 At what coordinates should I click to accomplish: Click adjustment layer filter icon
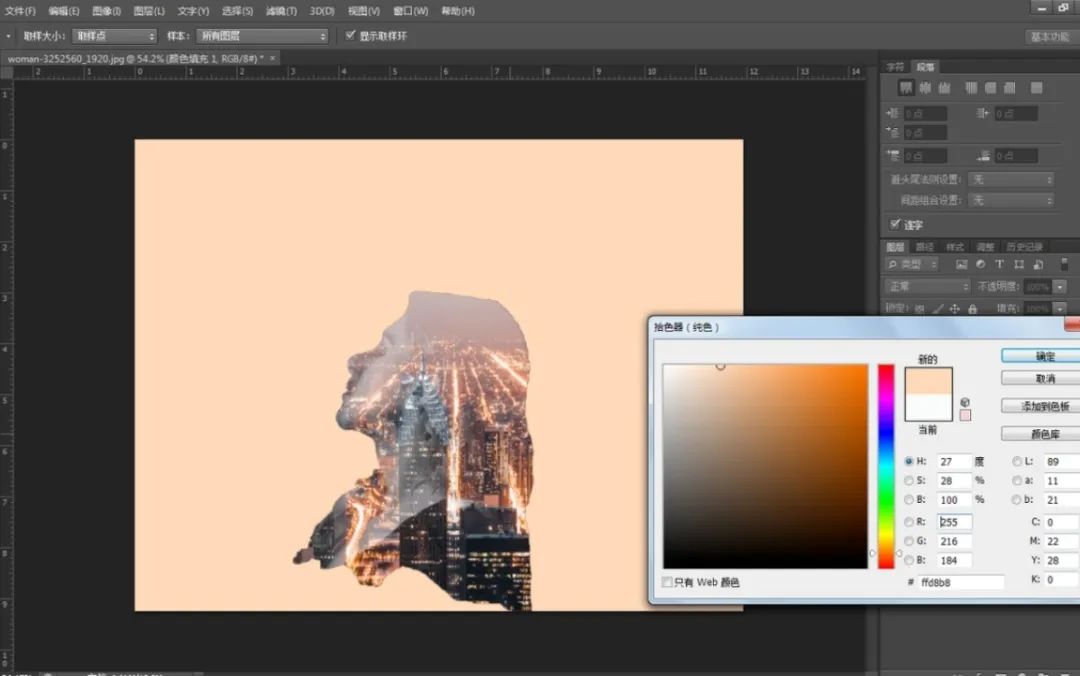coord(981,265)
